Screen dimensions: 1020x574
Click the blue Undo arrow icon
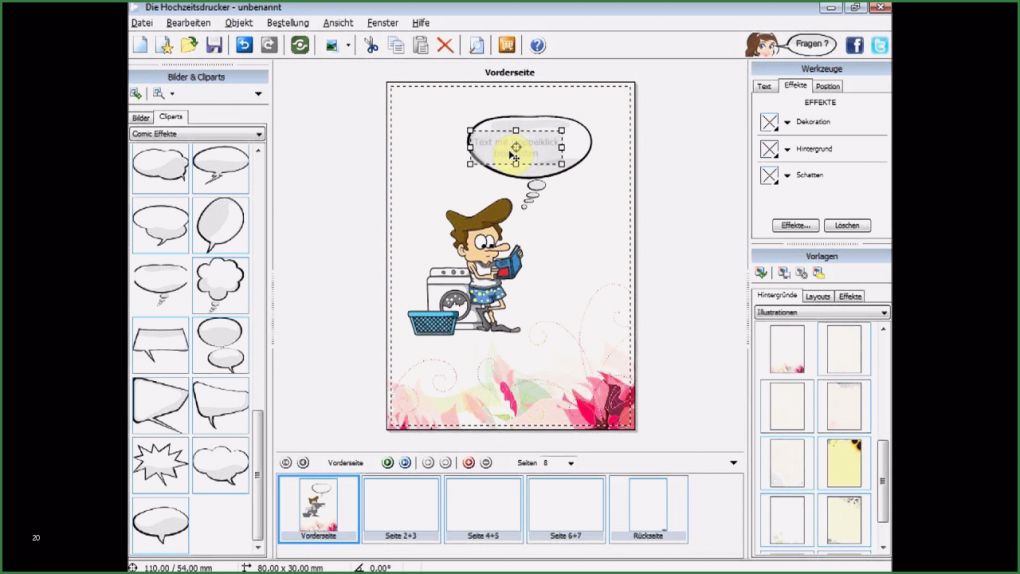[244, 45]
